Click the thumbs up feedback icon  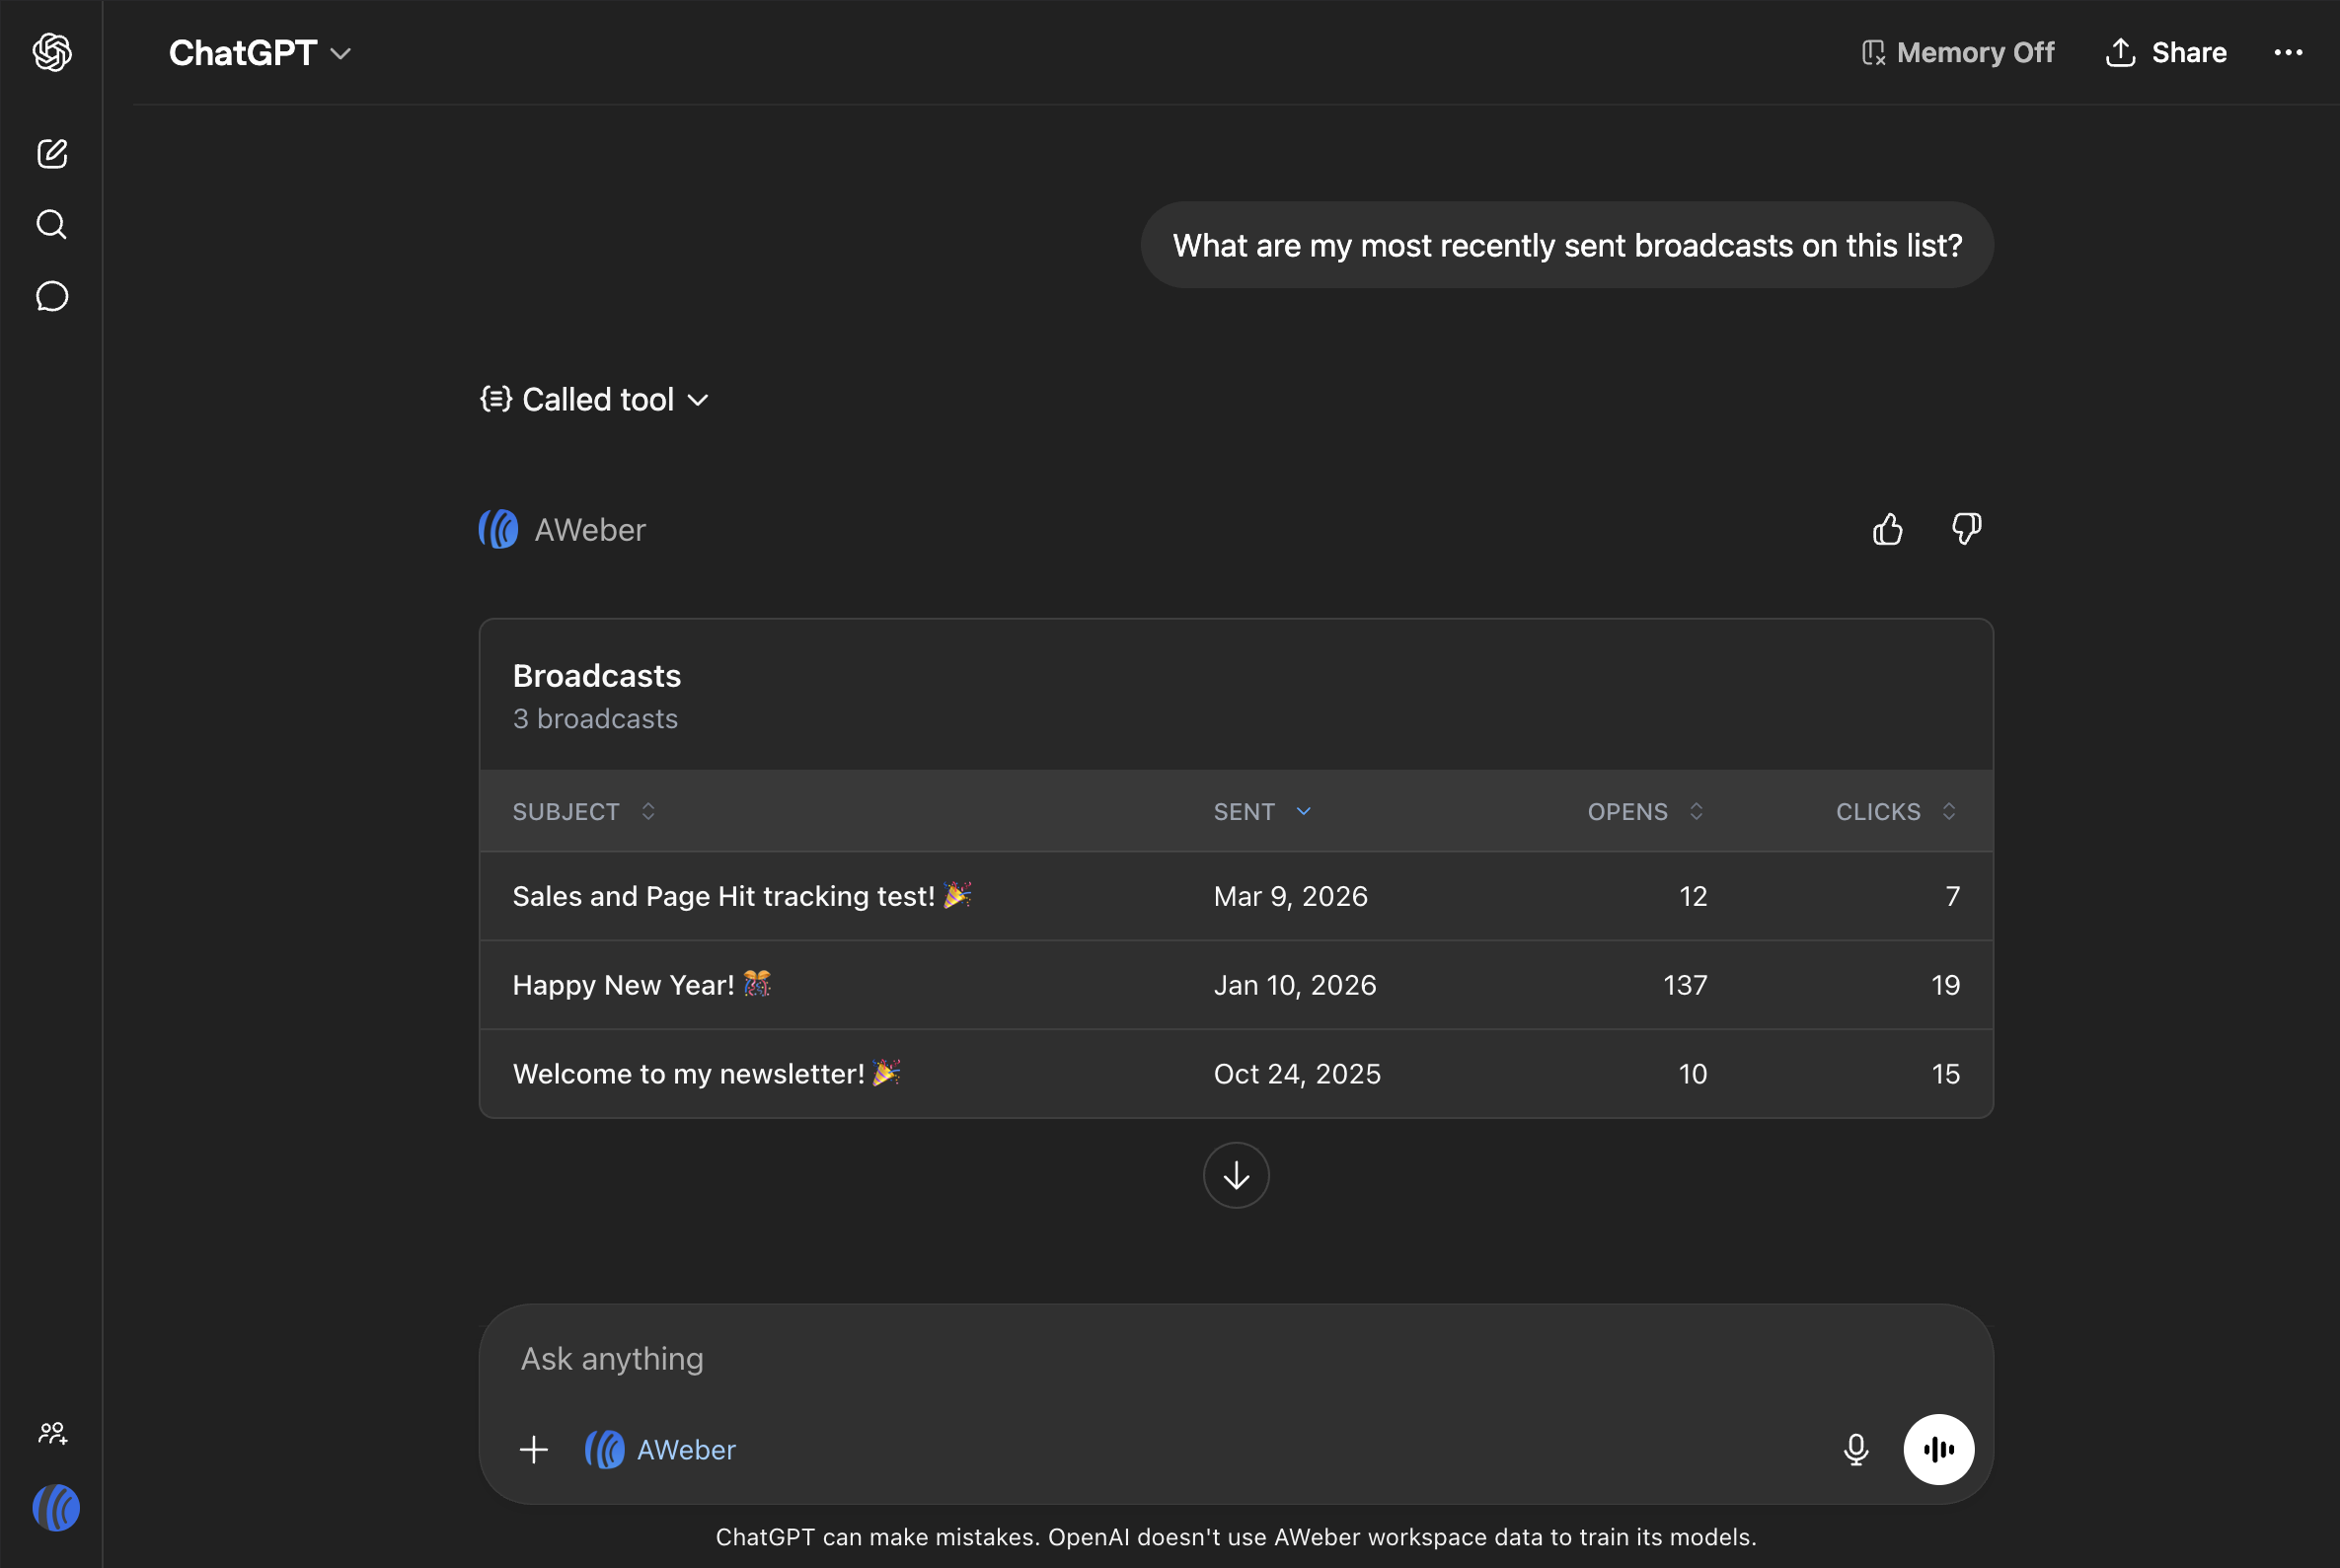tap(1887, 529)
